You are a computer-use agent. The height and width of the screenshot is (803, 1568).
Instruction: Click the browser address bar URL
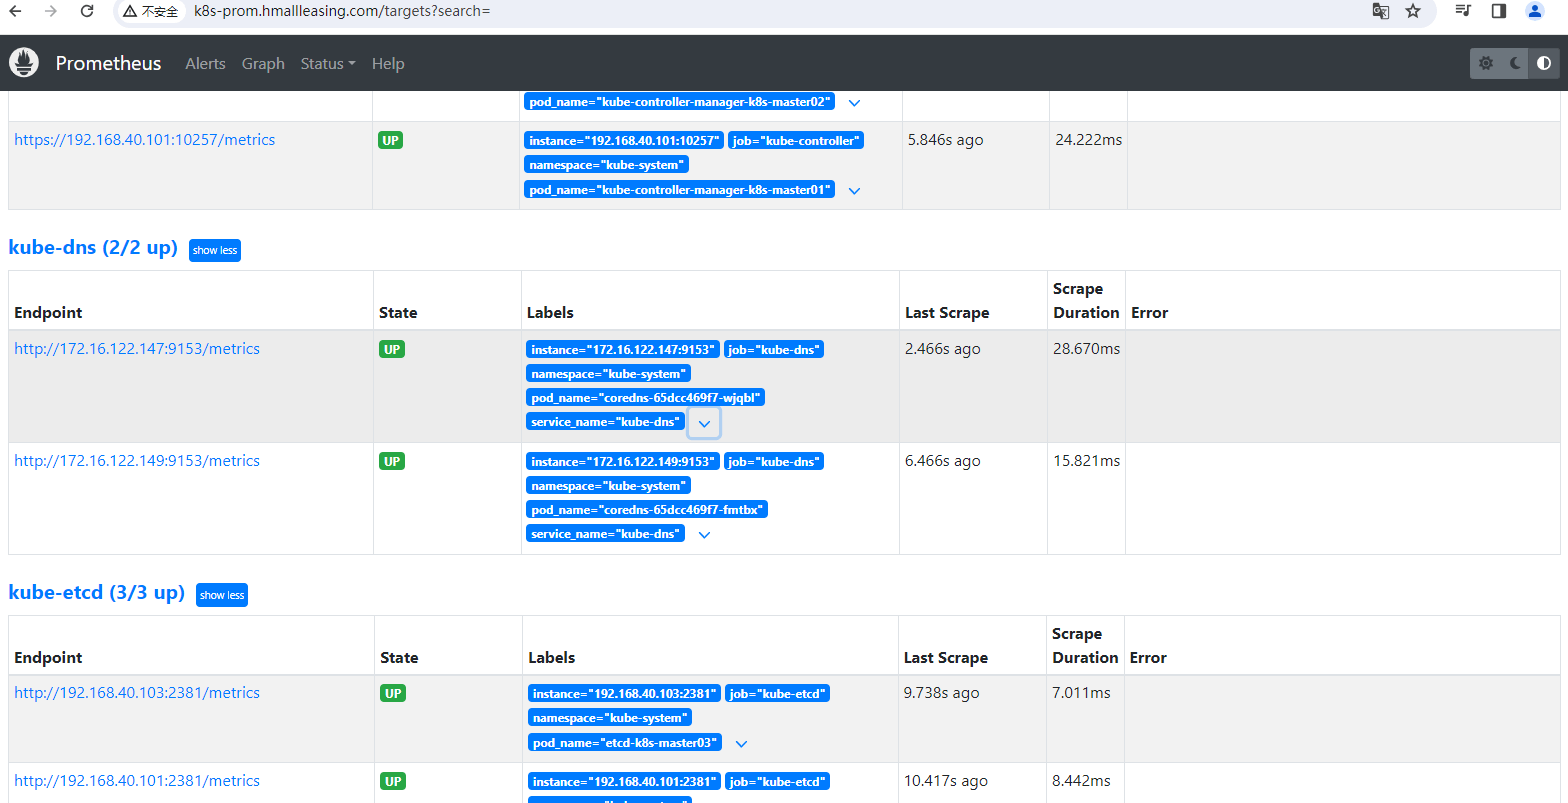pos(340,11)
